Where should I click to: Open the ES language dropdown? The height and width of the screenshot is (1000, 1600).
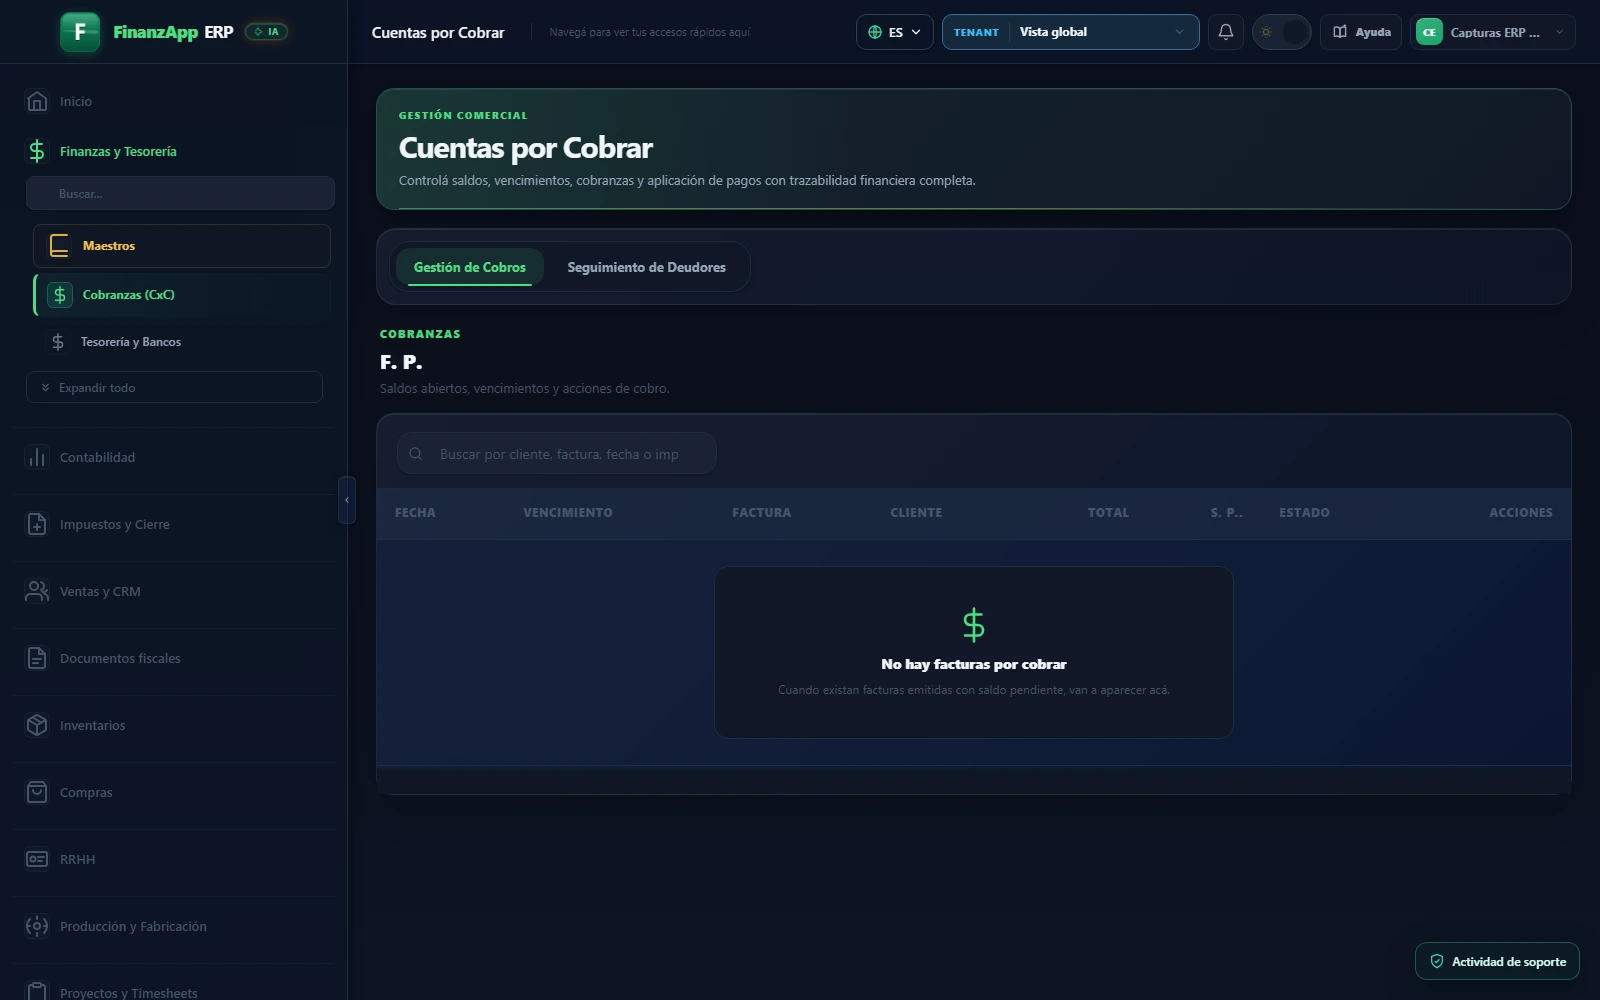[894, 32]
